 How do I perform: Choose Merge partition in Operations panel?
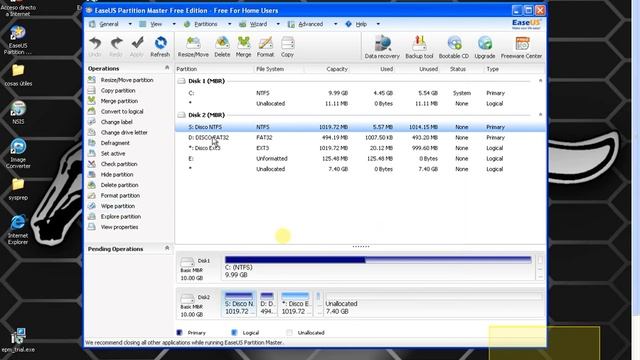click(x=119, y=101)
